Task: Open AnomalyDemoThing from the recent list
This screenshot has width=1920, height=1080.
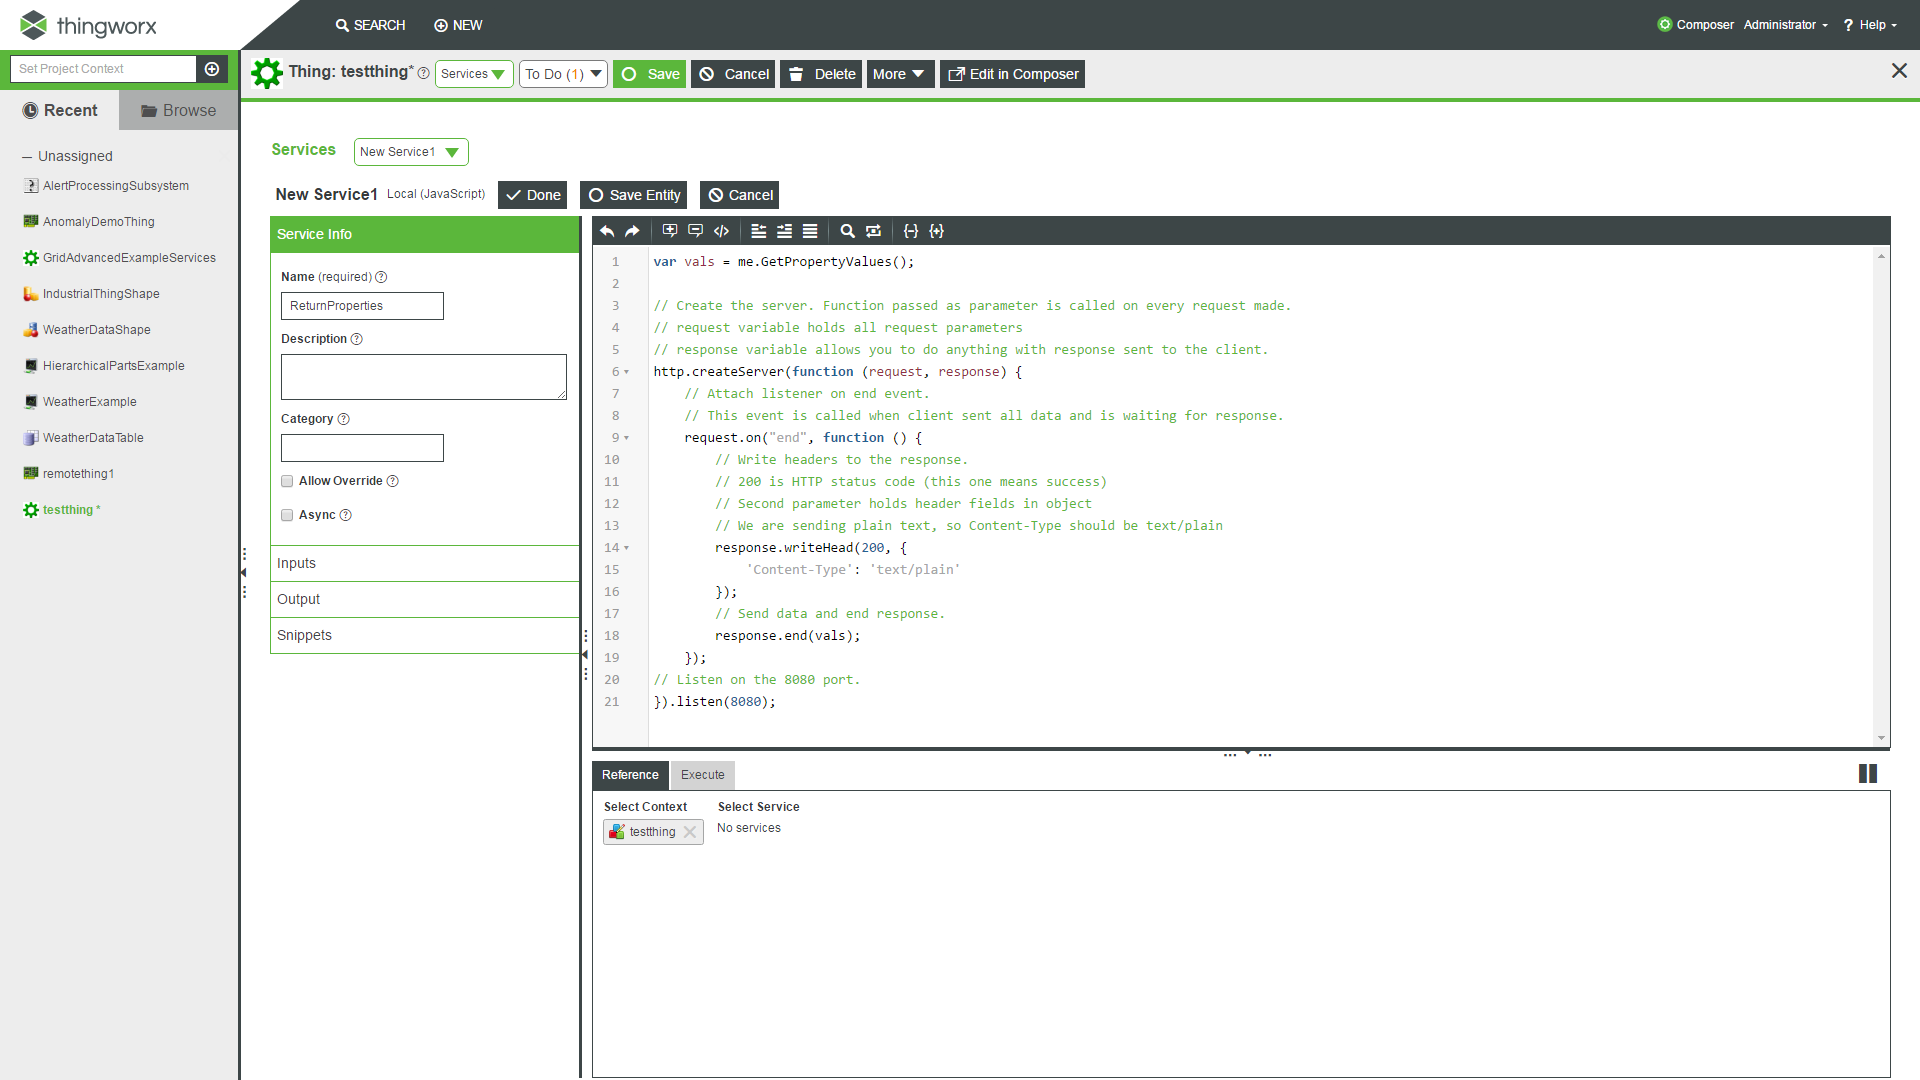Action: 98,222
